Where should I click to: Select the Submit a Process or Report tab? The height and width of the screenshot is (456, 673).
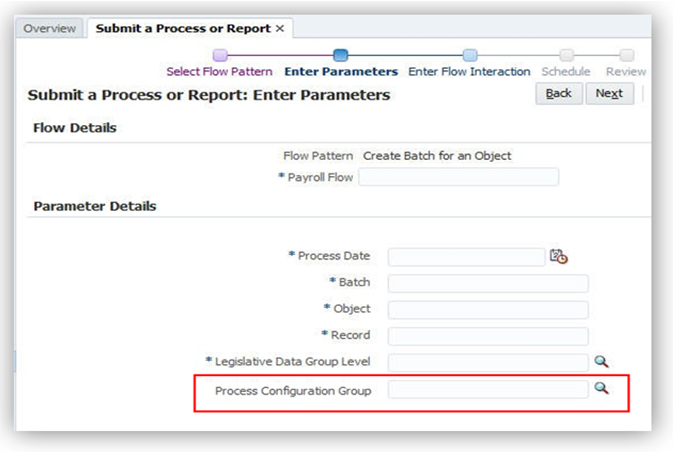183,28
